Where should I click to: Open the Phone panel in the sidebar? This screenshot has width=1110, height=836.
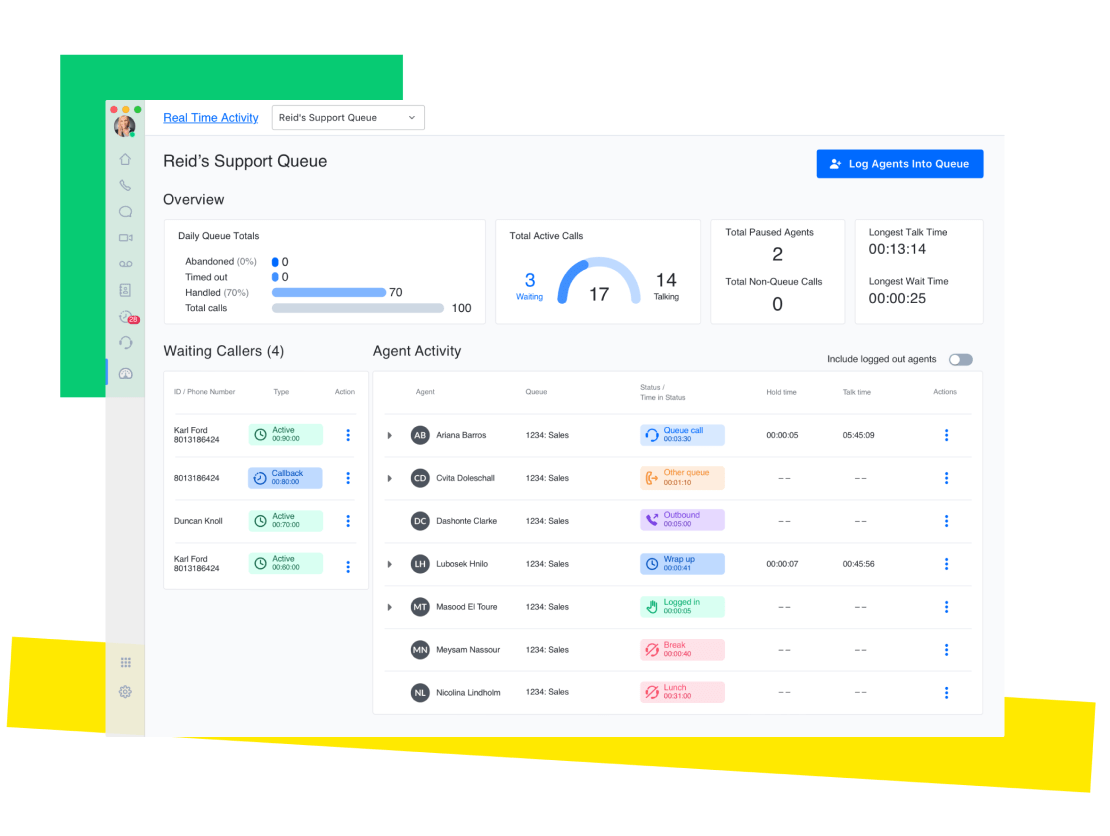125,185
